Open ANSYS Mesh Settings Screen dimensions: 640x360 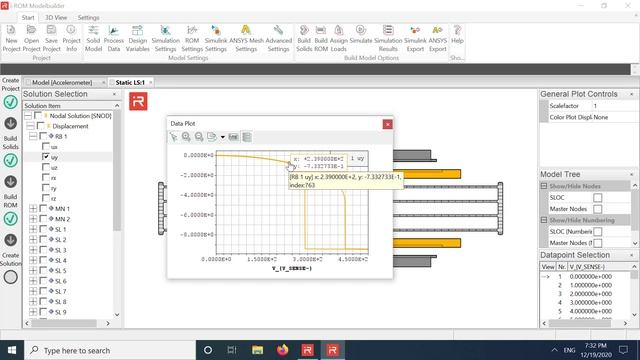click(x=246, y=39)
